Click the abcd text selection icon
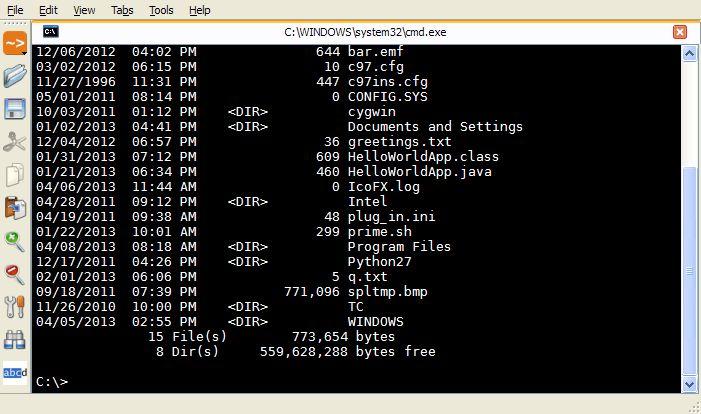Image resolution: width=701 pixels, height=414 pixels. [x=15, y=372]
